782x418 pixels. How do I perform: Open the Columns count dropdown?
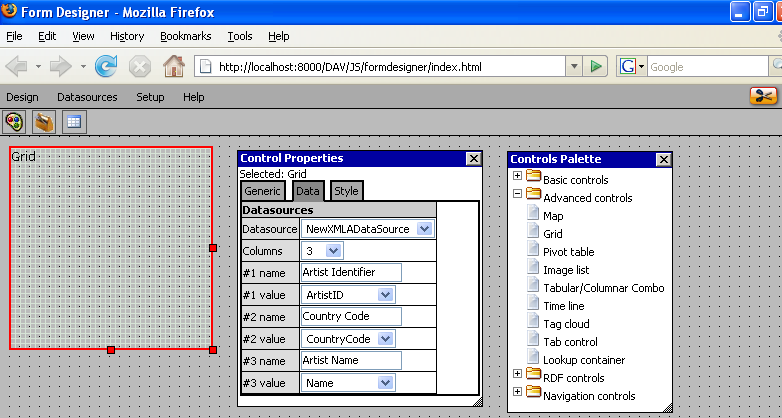[334, 251]
